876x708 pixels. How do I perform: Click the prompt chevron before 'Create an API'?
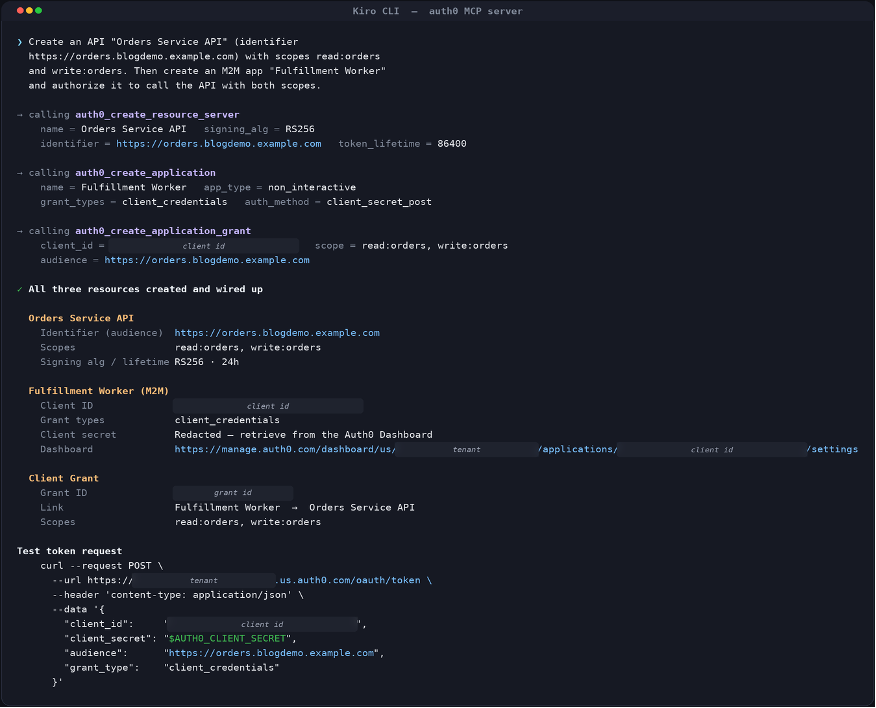pyautogui.click(x=20, y=42)
